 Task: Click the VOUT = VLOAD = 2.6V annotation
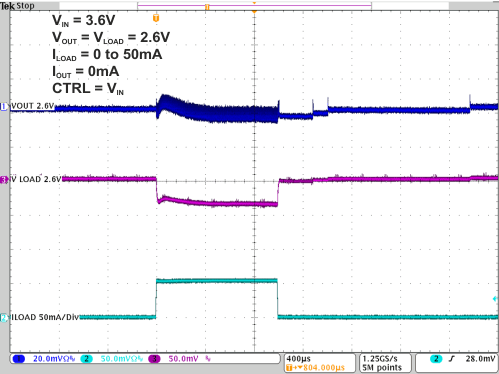tap(111, 38)
